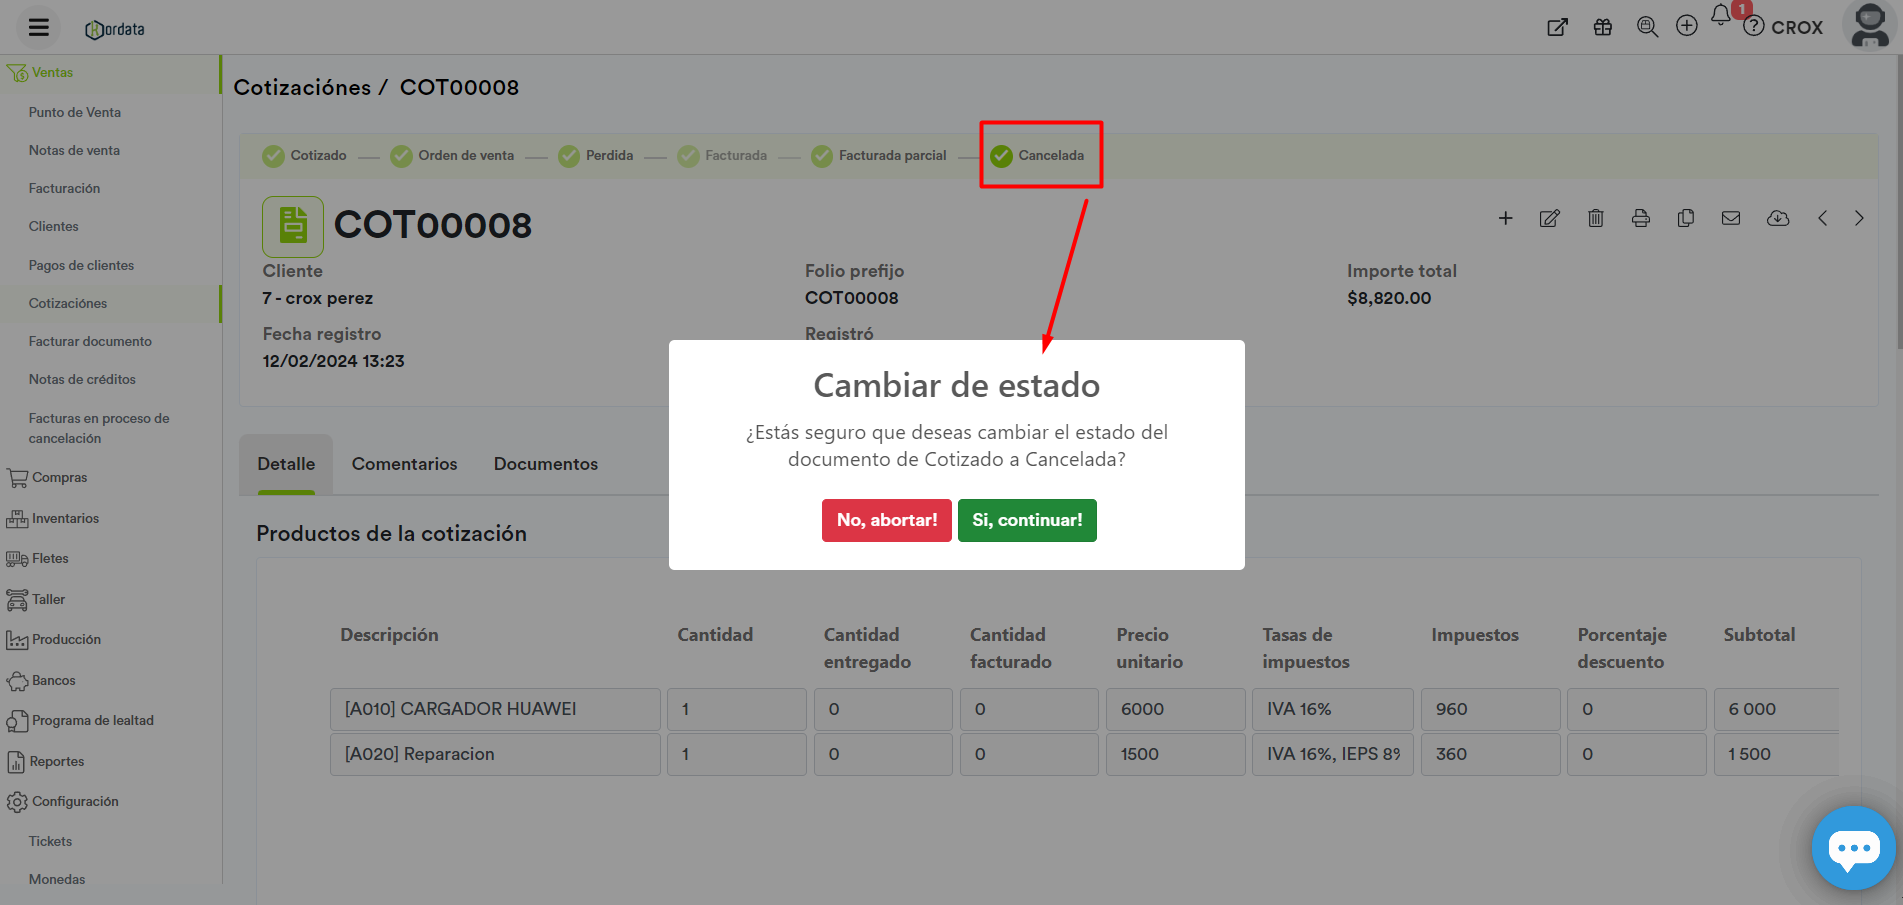The image size is (1903, 905).
Task: Click the printer icon to print the quotation
Action: [x=1640, y=218]
